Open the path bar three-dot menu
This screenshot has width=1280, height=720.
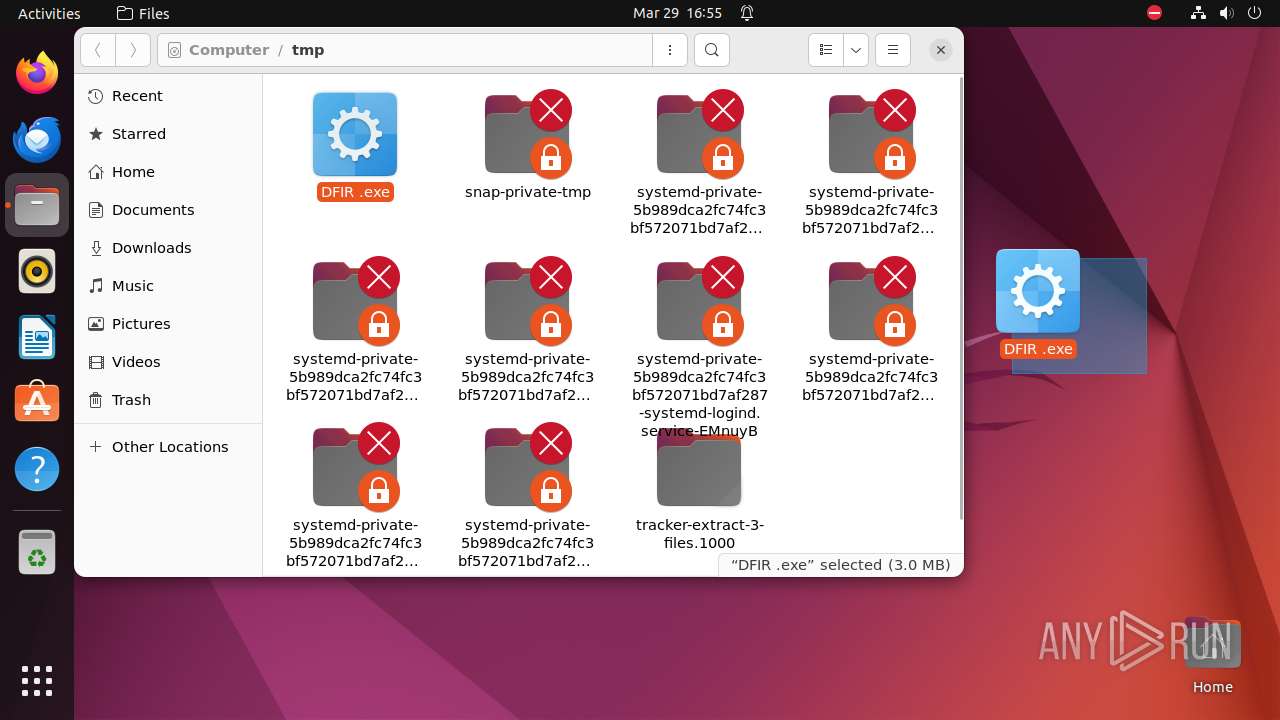[x=669, y=50]
